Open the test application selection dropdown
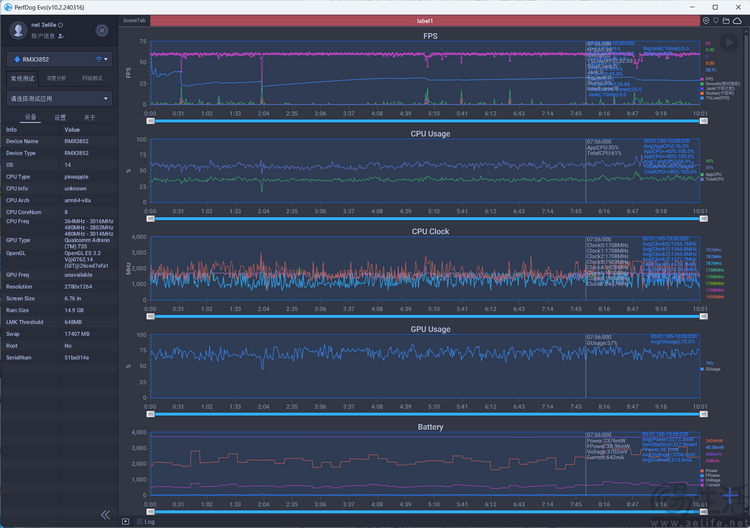This screenshot has width=750, height=528. tap(60, 99)
